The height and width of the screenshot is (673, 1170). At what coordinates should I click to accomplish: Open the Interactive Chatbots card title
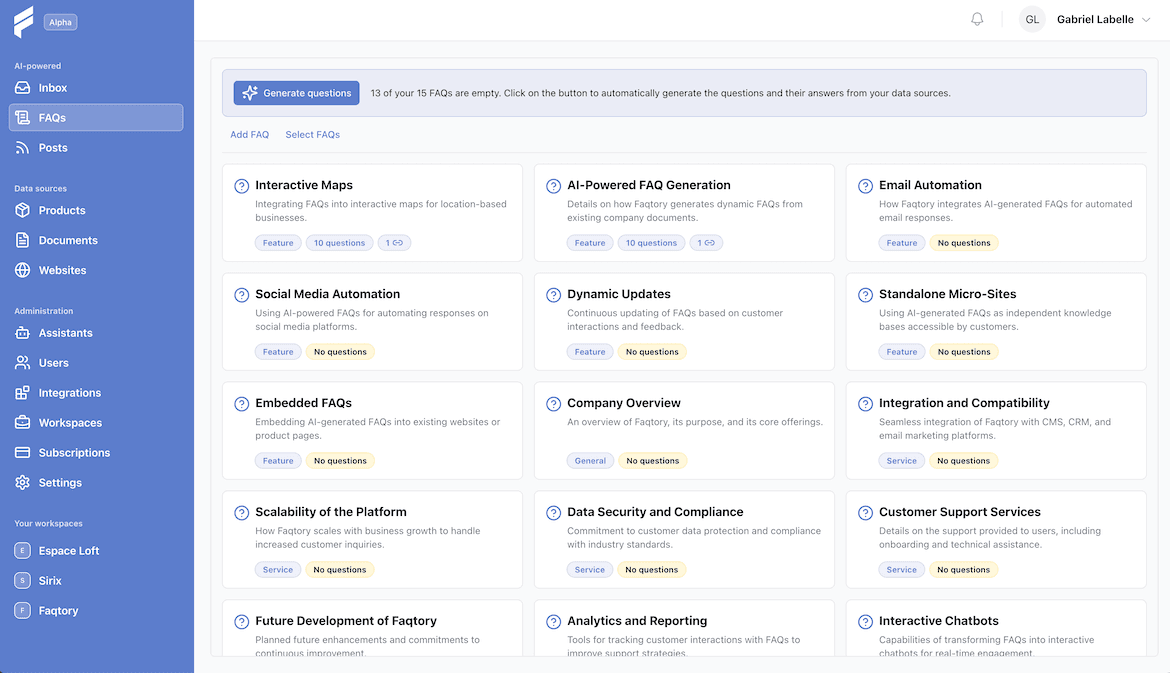coord(939,621)
